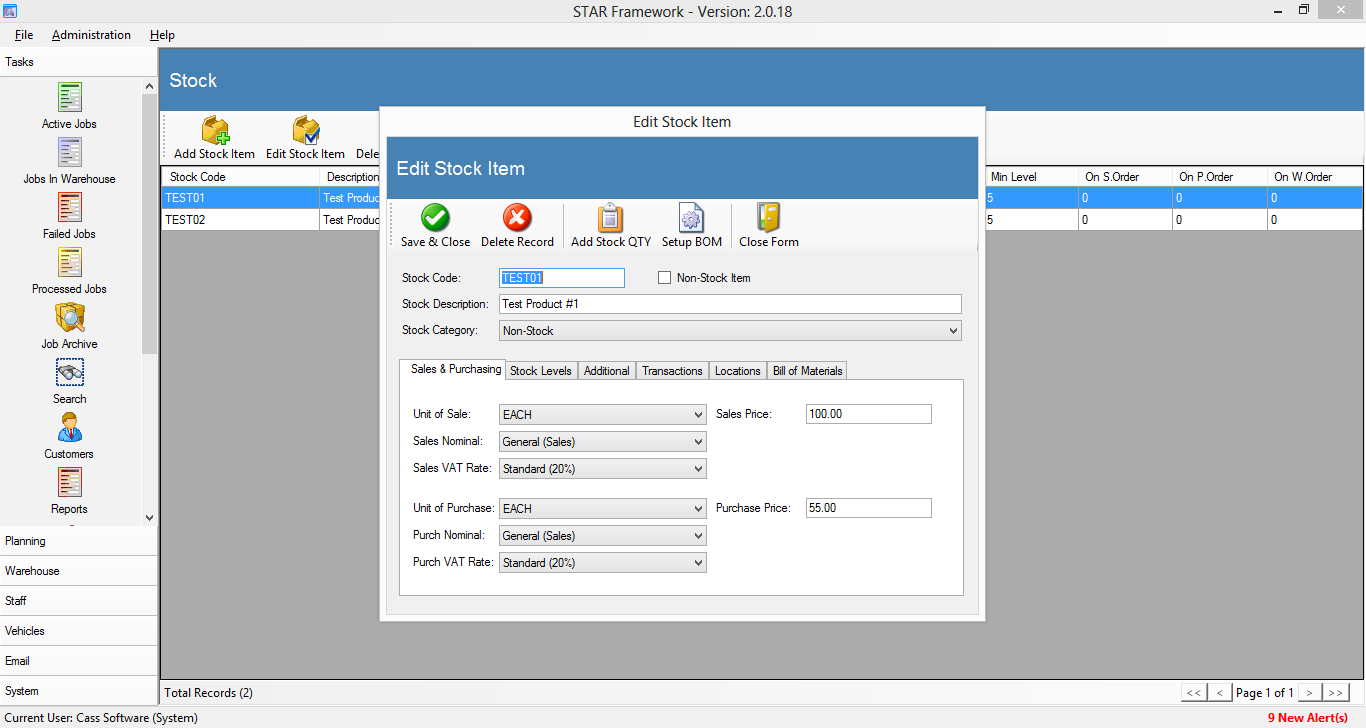Click the Add Stock Item toolbar icon
1366x728 pixels.
[214, 131]
